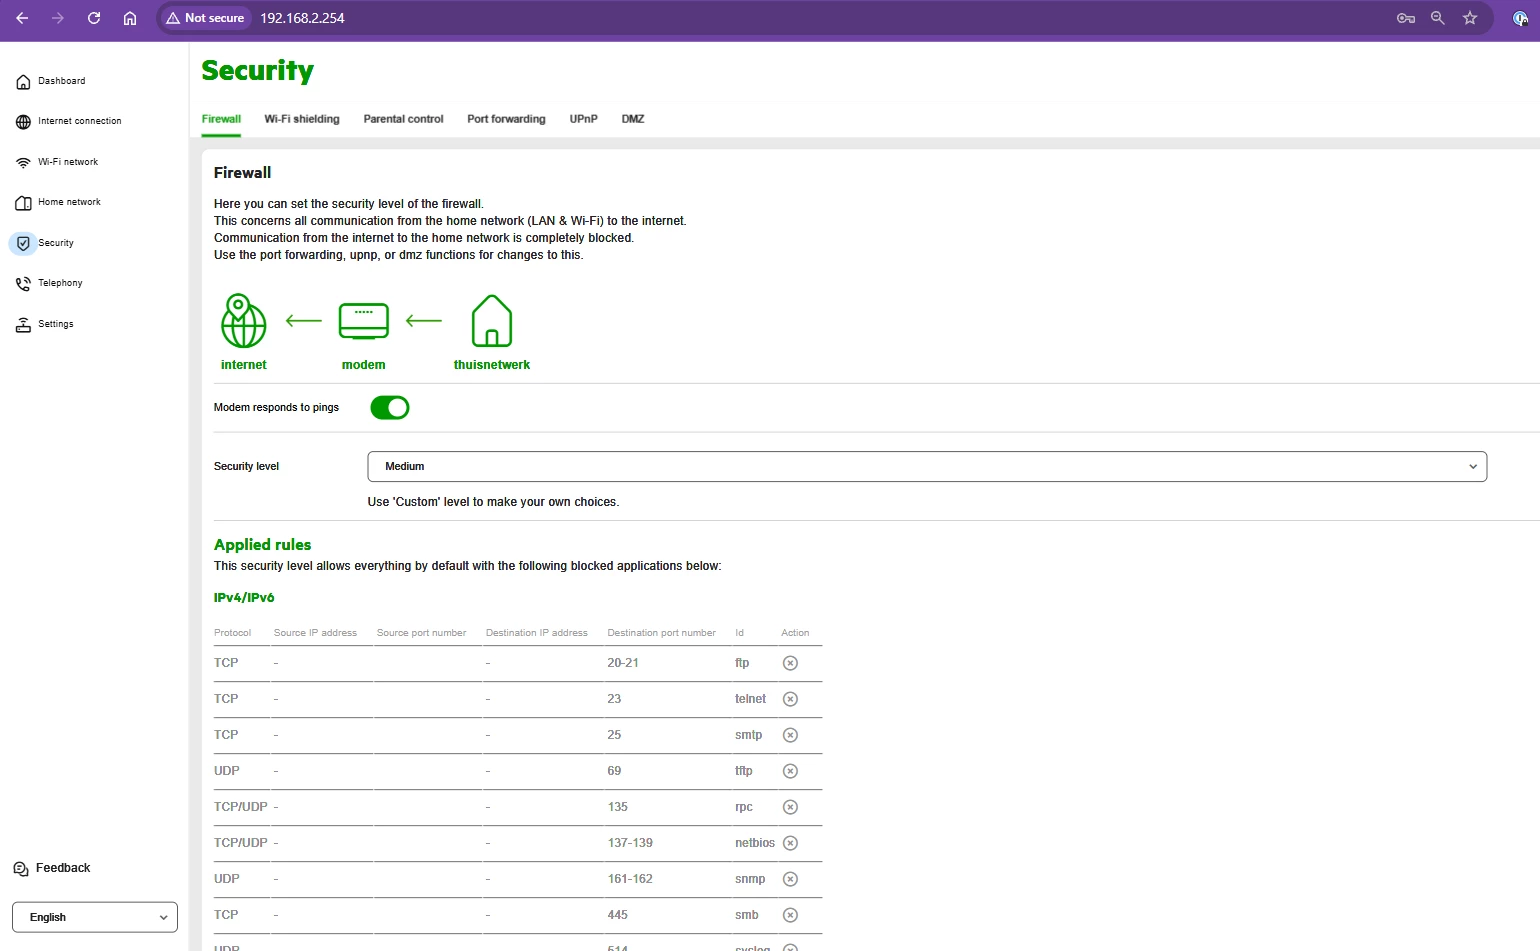Image resolution: width=1540 pixels, height=951 pixels.
Task: Click the action icon in the telnet row
Action: (x=790, y=699)
